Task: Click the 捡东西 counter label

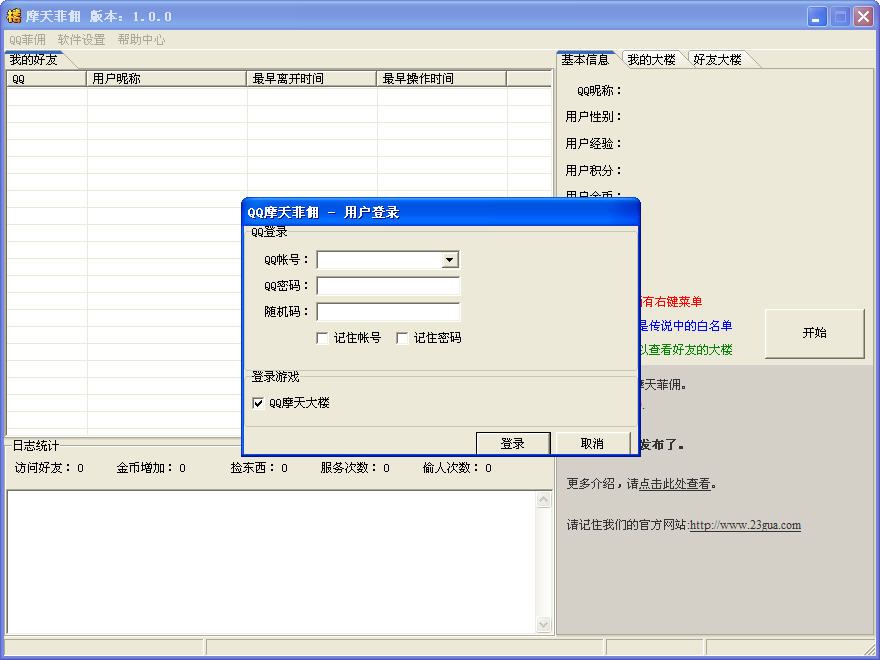Action: tap(253, 468)
